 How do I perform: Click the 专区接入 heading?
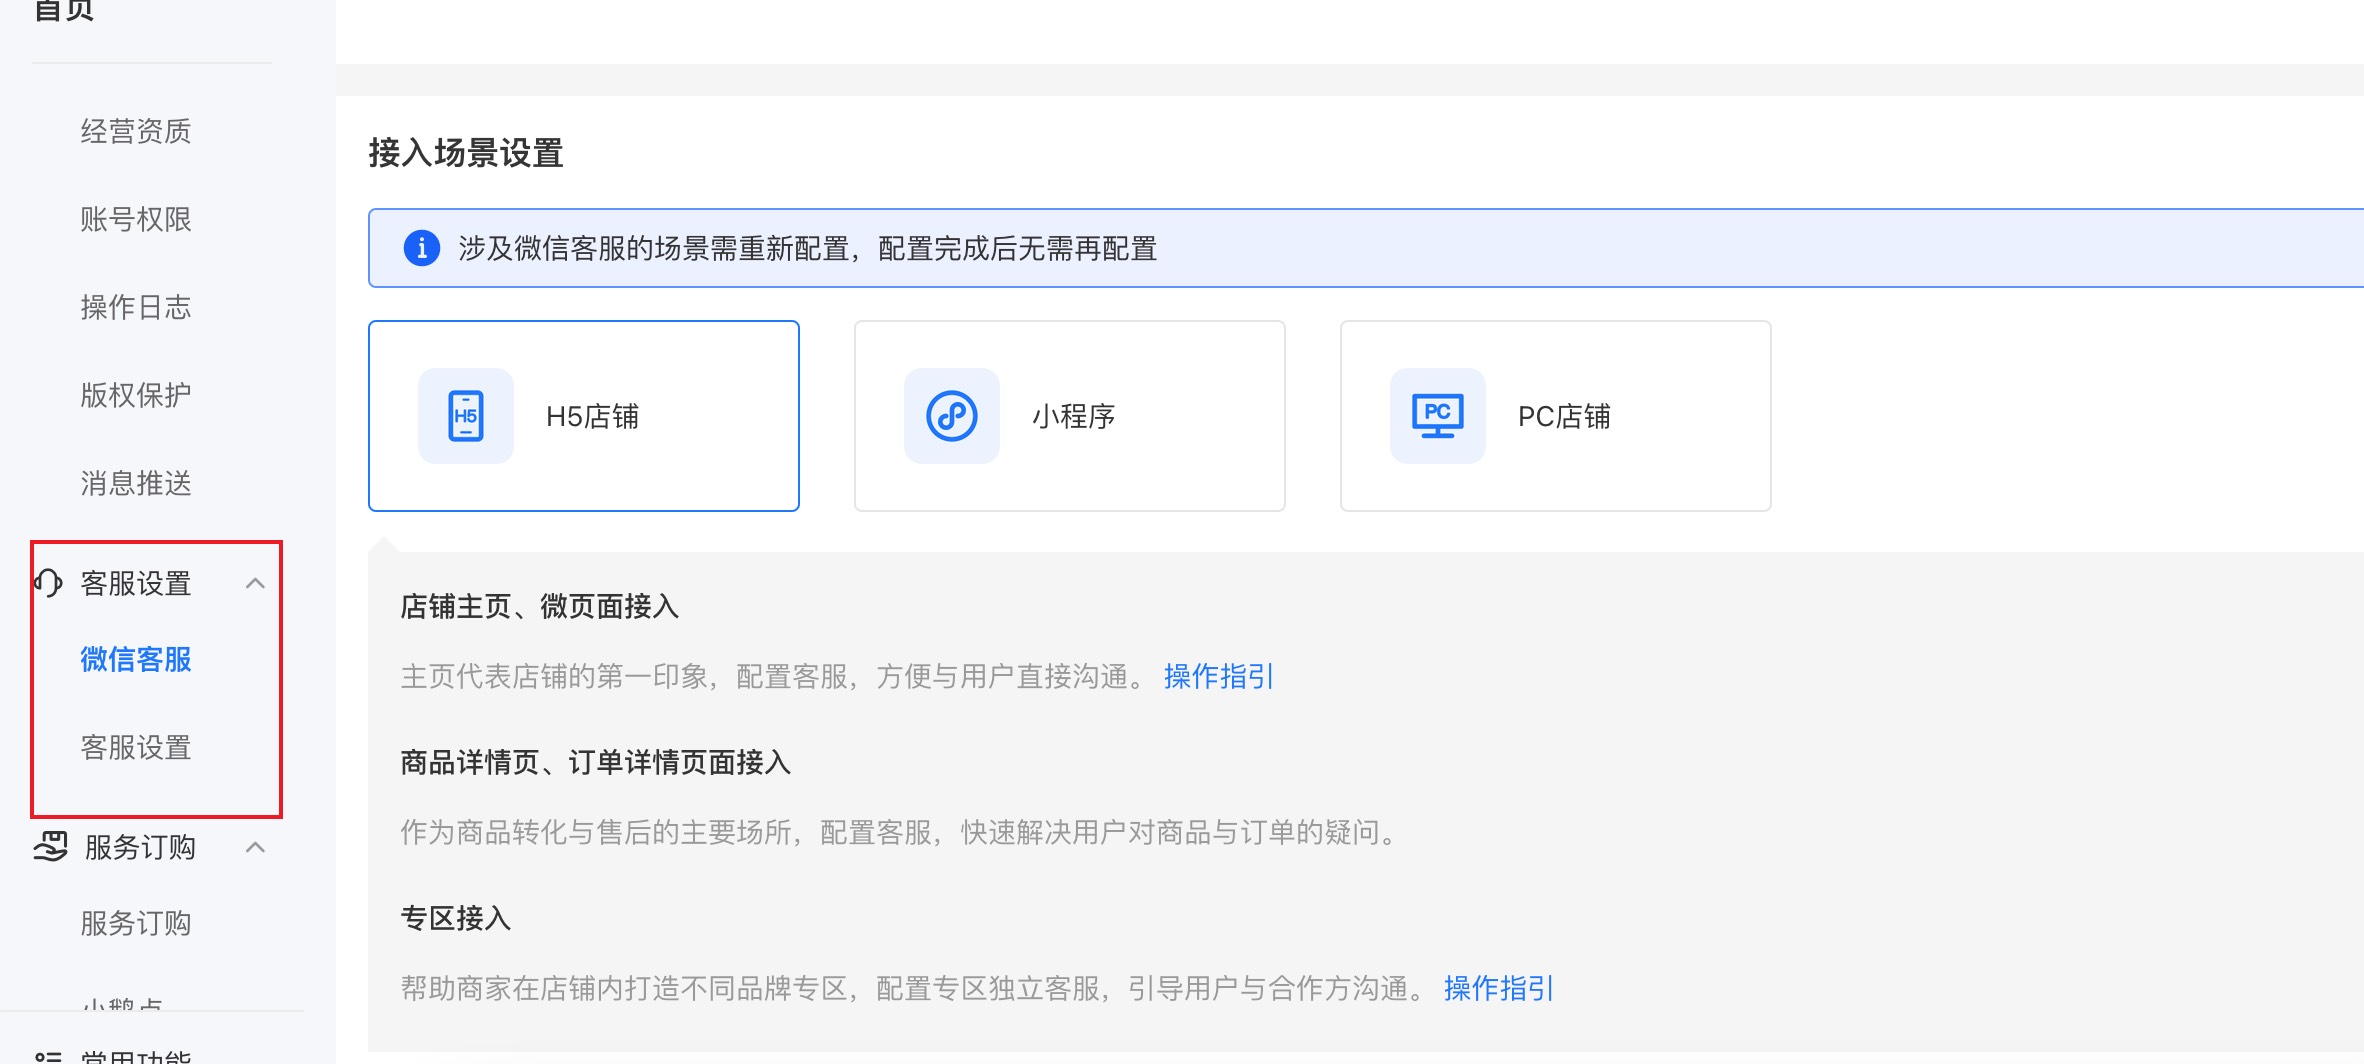coord(456,919)
